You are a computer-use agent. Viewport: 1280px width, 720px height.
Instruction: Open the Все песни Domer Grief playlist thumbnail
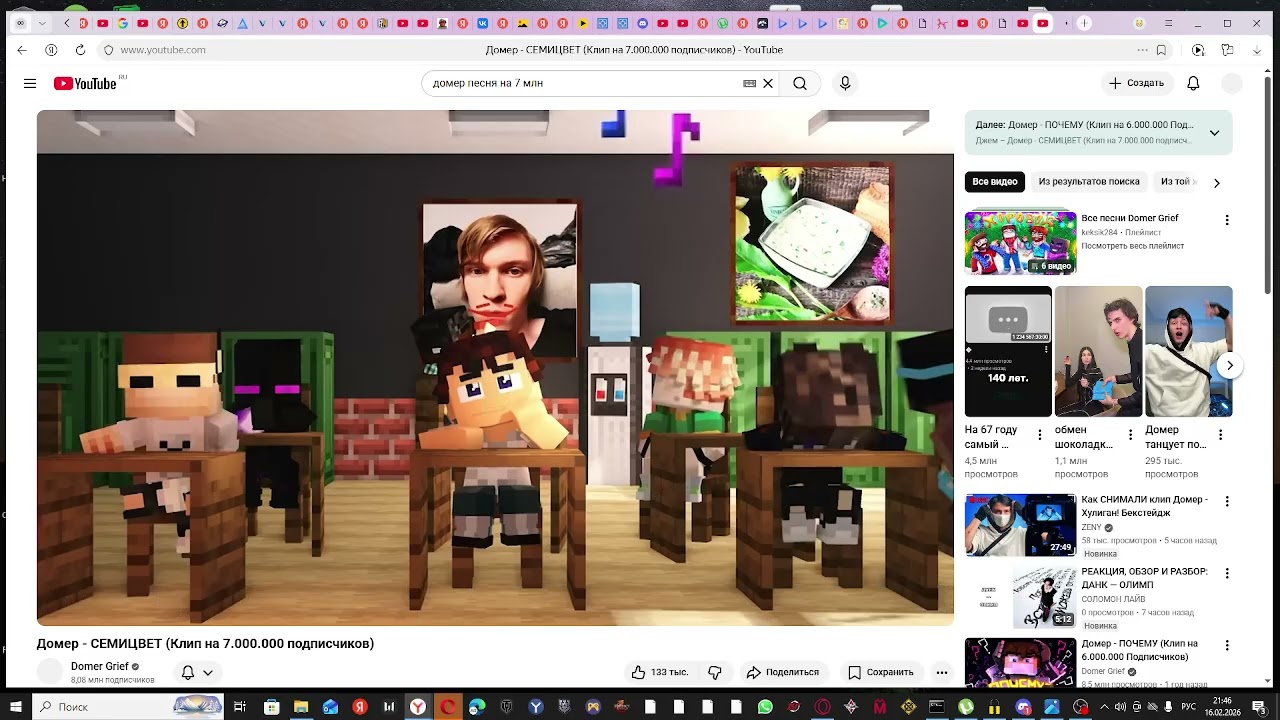(x=1020, y=242)
